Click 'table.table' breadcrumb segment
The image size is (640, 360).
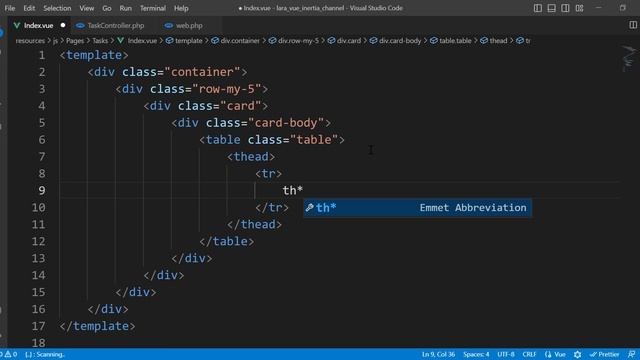coord(455,40)
